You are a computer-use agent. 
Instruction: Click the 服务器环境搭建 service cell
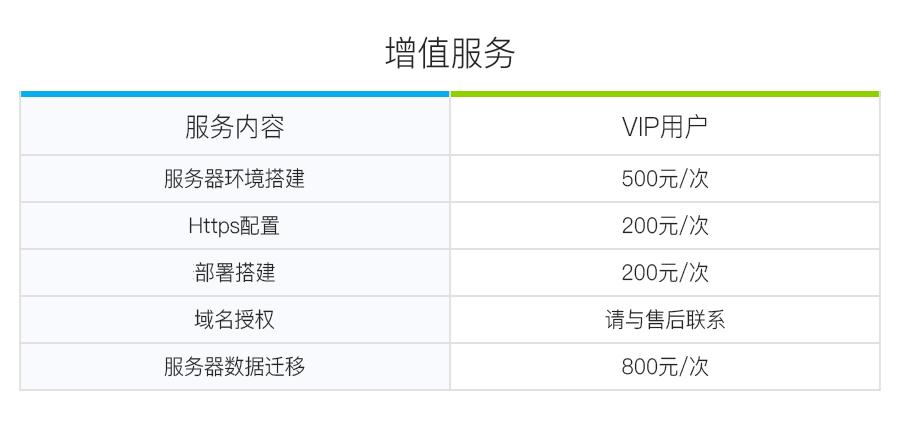click(x=235, y=179)
